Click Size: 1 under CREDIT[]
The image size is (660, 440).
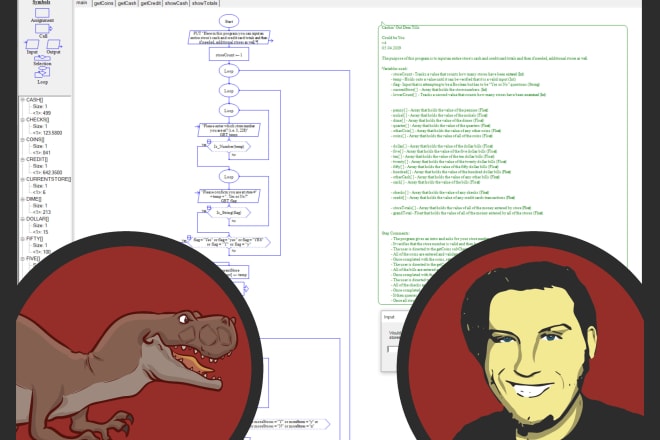pyautogui.click(x=40, y=166)
